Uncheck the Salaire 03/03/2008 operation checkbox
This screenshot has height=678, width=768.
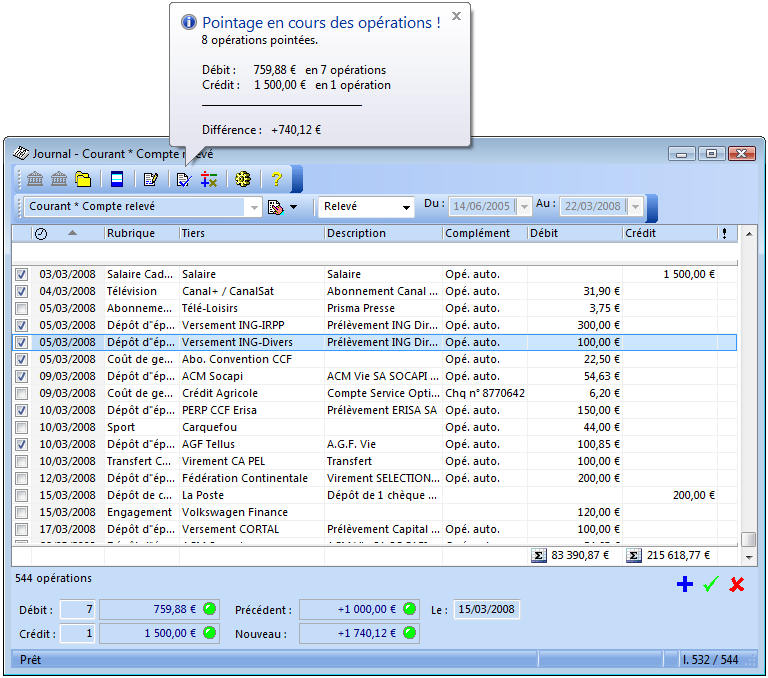pos(21,274)
